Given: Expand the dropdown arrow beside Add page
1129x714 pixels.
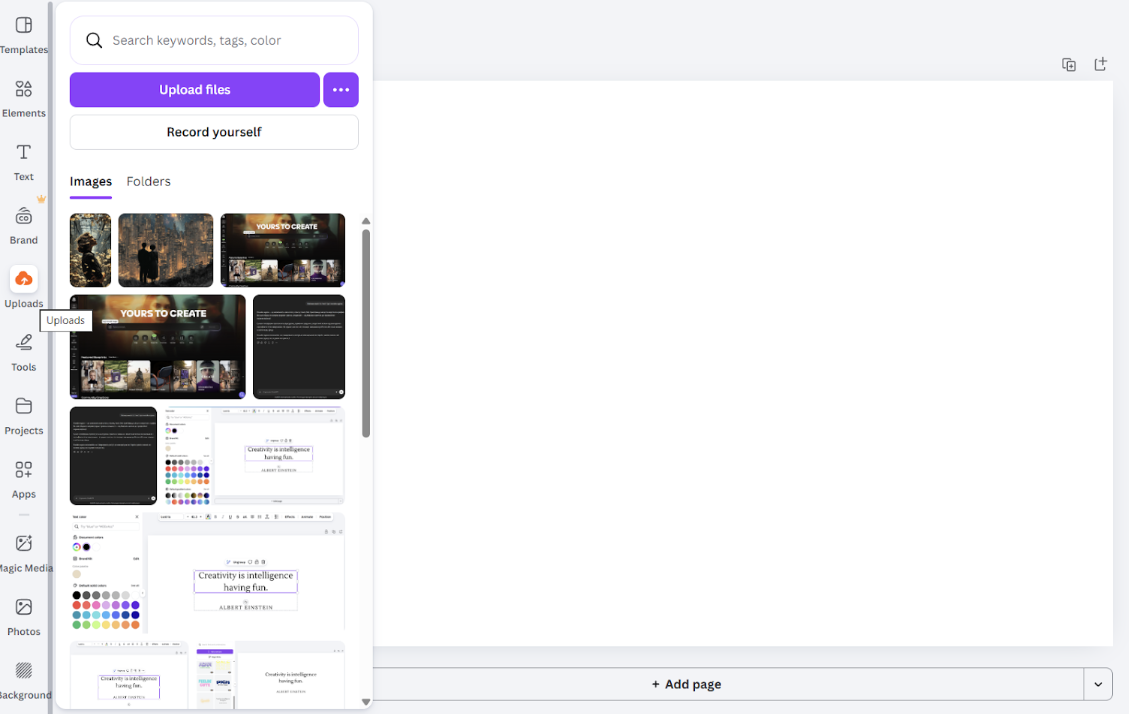Looking at the screenshot, I should (x=1098, y=685).
